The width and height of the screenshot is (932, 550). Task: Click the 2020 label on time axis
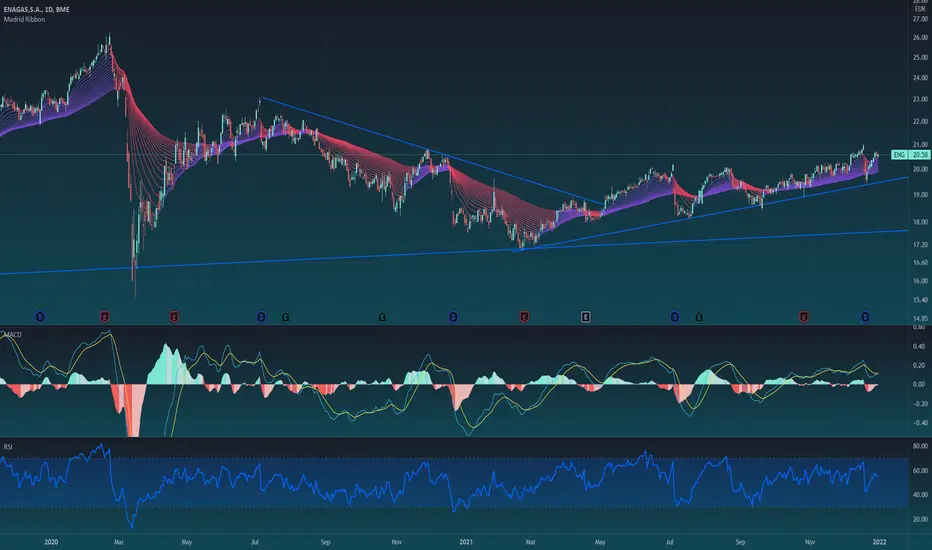[52, 542]
